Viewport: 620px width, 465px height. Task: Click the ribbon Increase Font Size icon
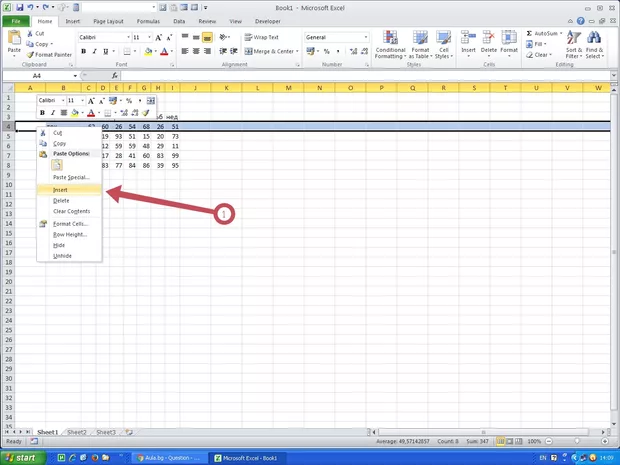coord(159,37)
